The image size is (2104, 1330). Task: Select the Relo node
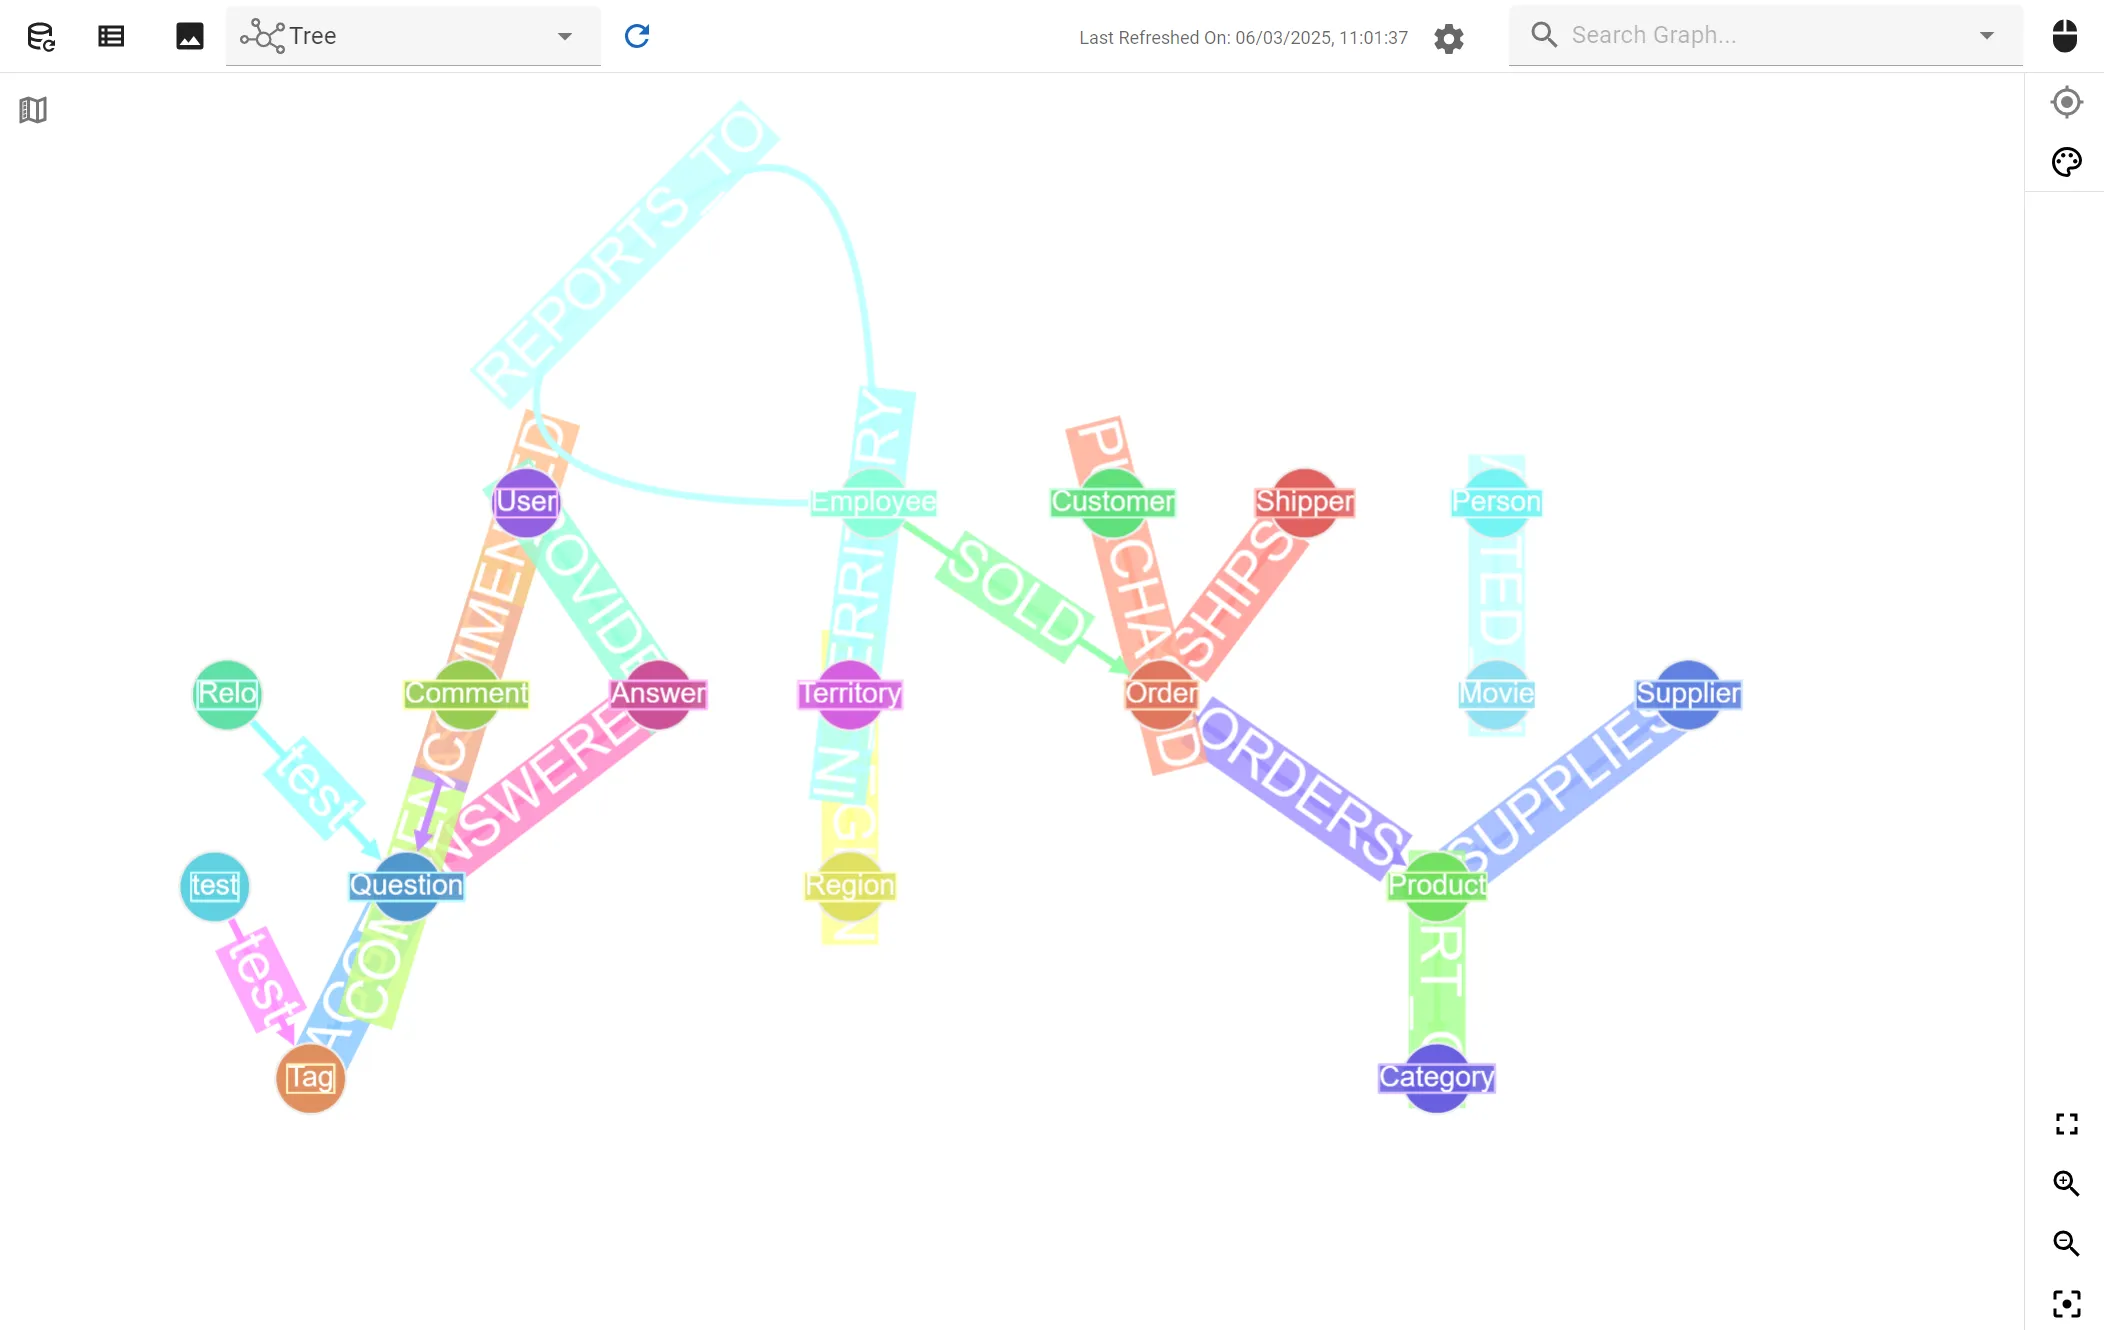[x=227, y=693]
